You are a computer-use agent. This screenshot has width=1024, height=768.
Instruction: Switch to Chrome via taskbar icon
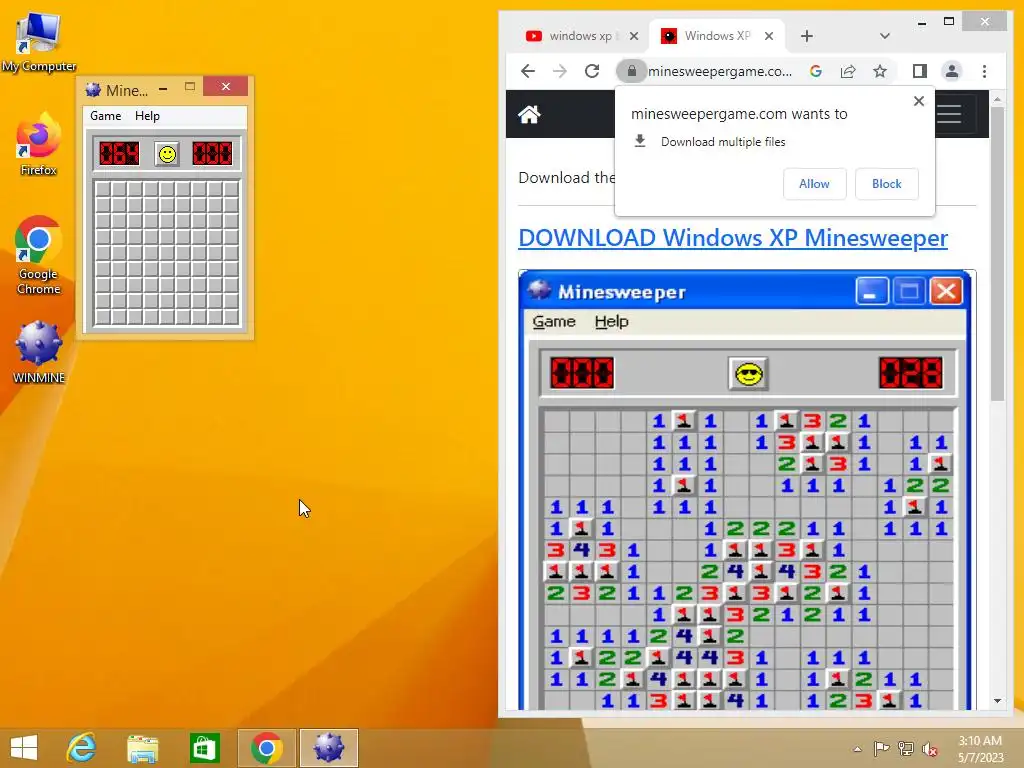[266, 748]
